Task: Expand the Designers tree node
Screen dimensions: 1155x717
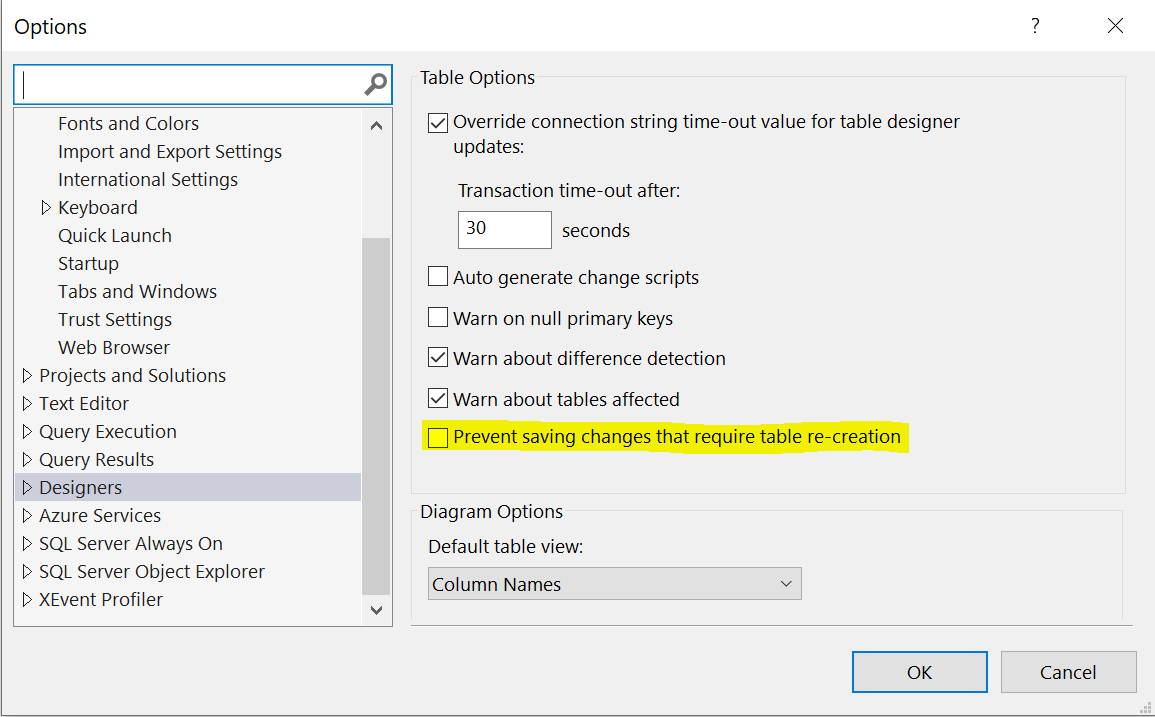Action: (27, 488)
